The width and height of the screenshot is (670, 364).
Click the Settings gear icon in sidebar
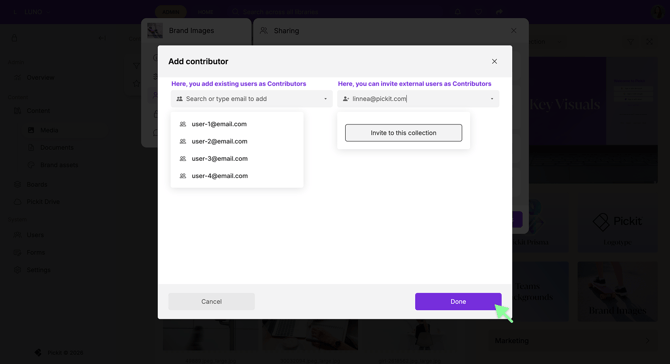coord(18,270)
